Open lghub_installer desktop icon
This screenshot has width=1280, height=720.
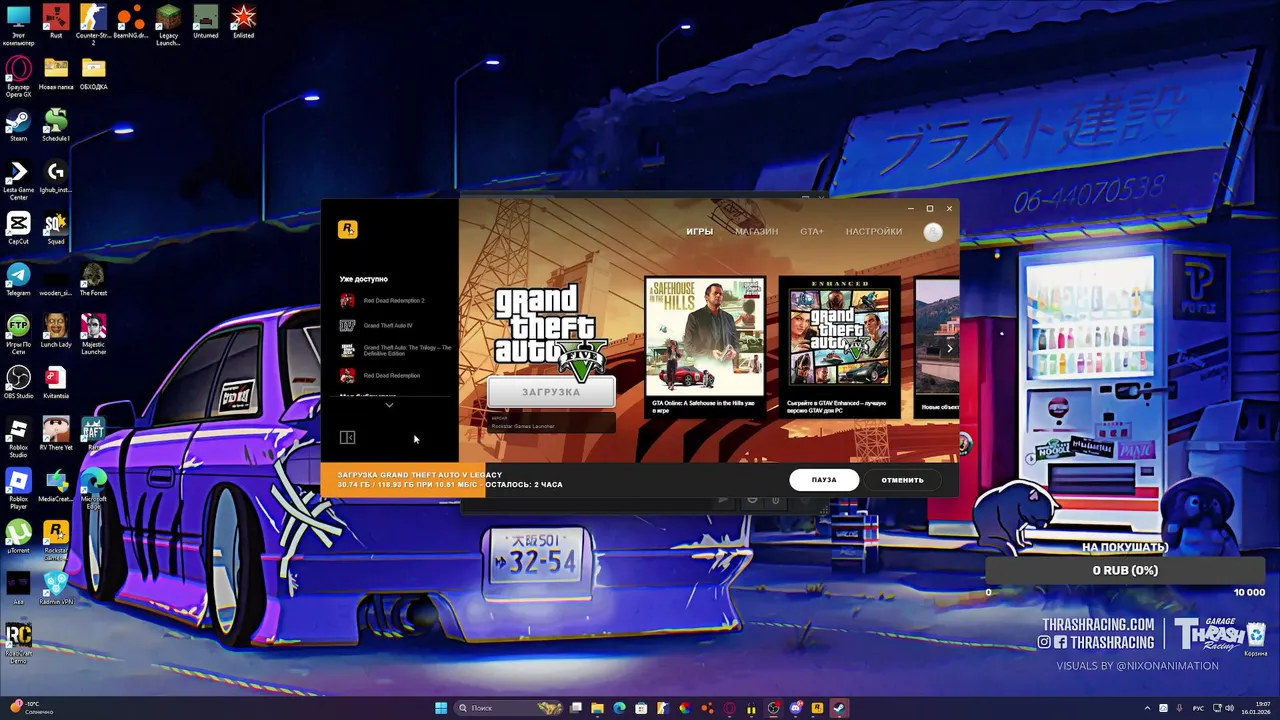click(x=56, y=177)
